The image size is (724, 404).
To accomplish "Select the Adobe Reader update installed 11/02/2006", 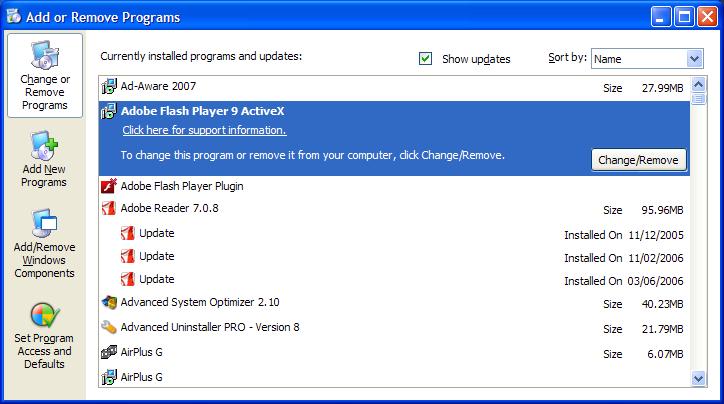I will point(157,256).
